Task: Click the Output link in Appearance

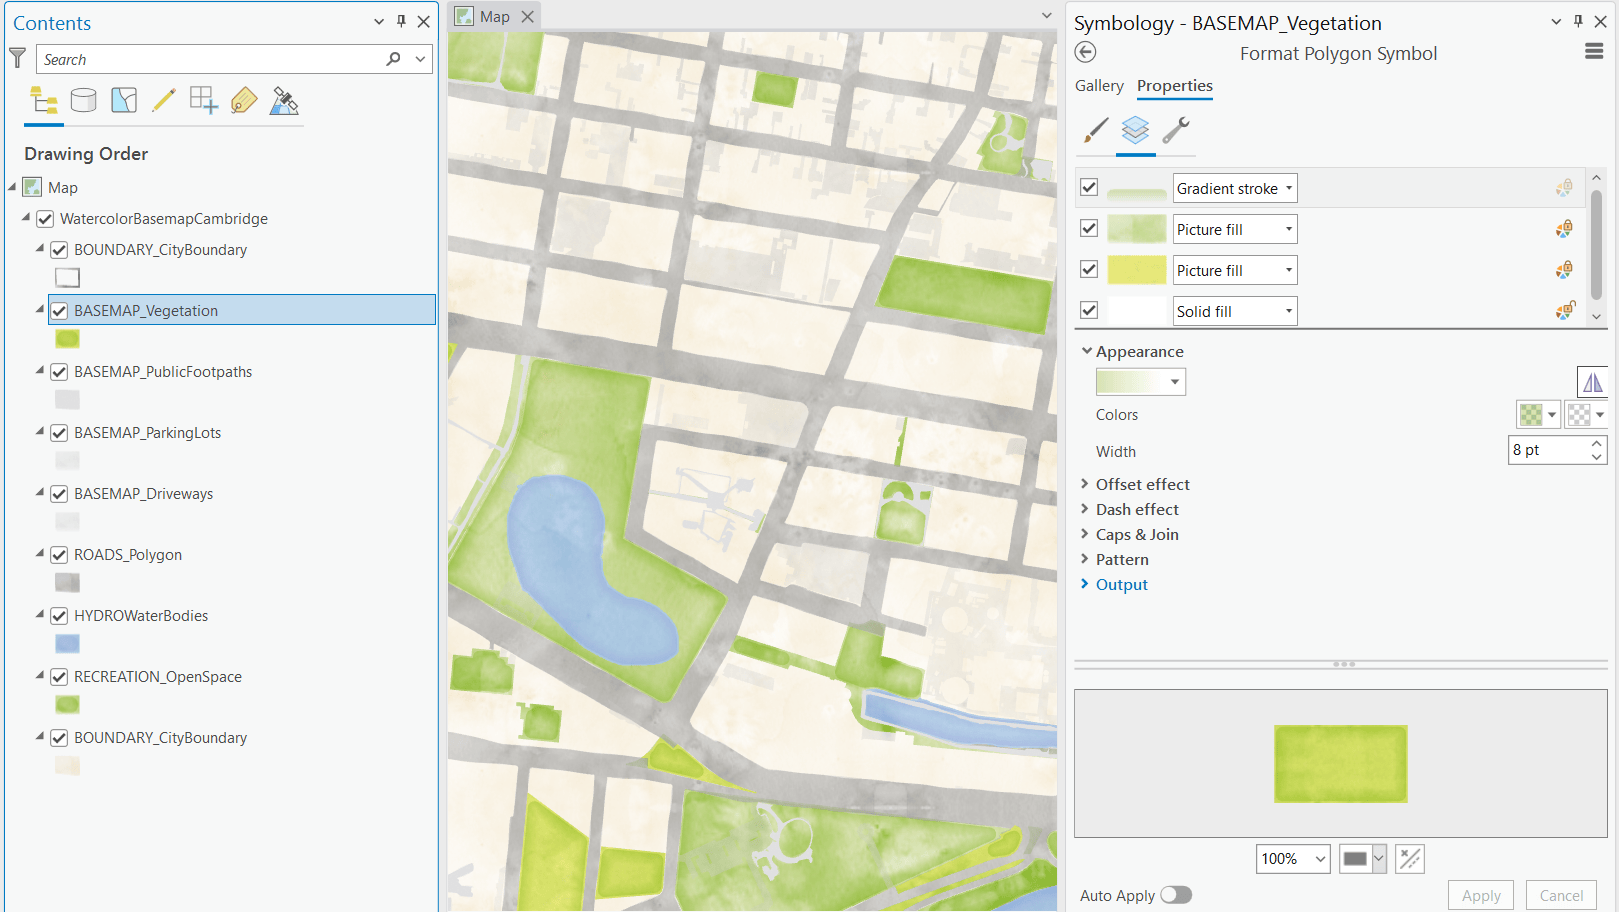Action: click(1121, 584)
